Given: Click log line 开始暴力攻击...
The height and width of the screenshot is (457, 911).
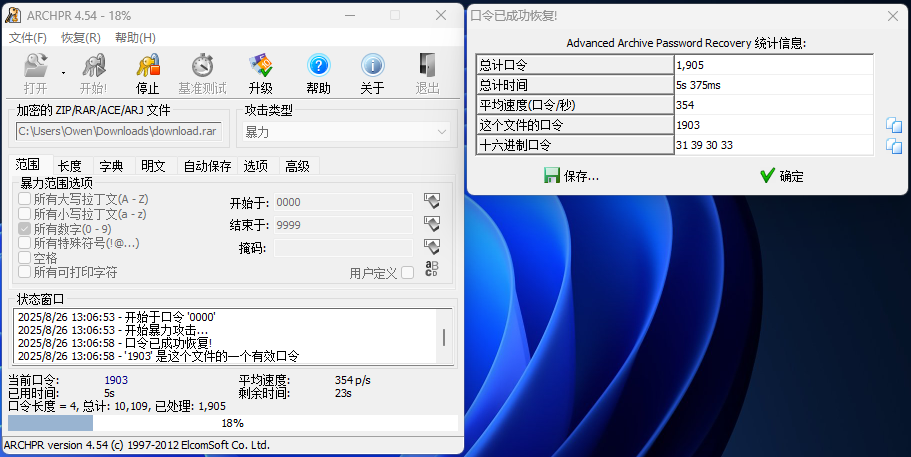Looking at the screenshot, I should pyautogui.click(x=113, y=330).
